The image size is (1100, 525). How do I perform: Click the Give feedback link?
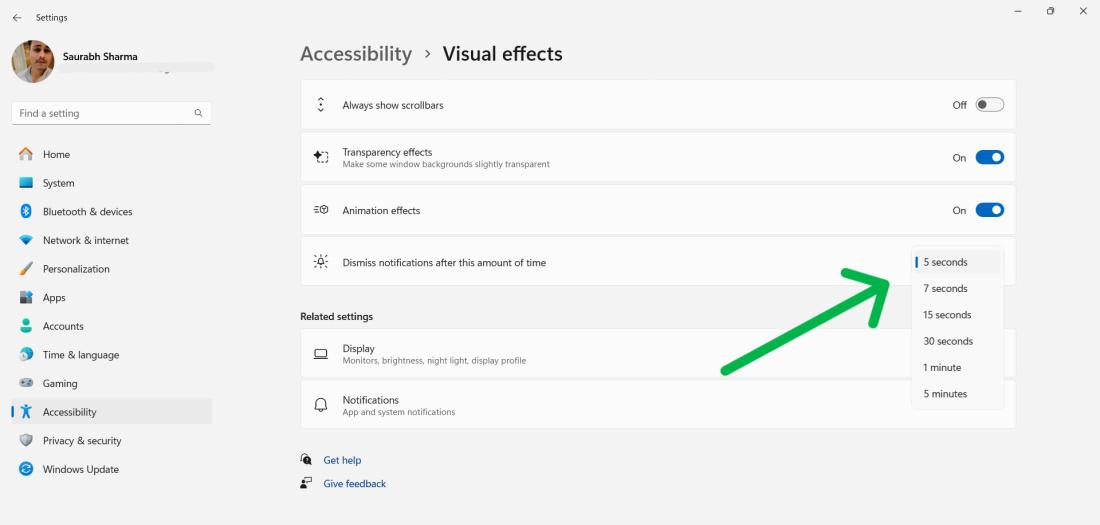pos(354,484)
